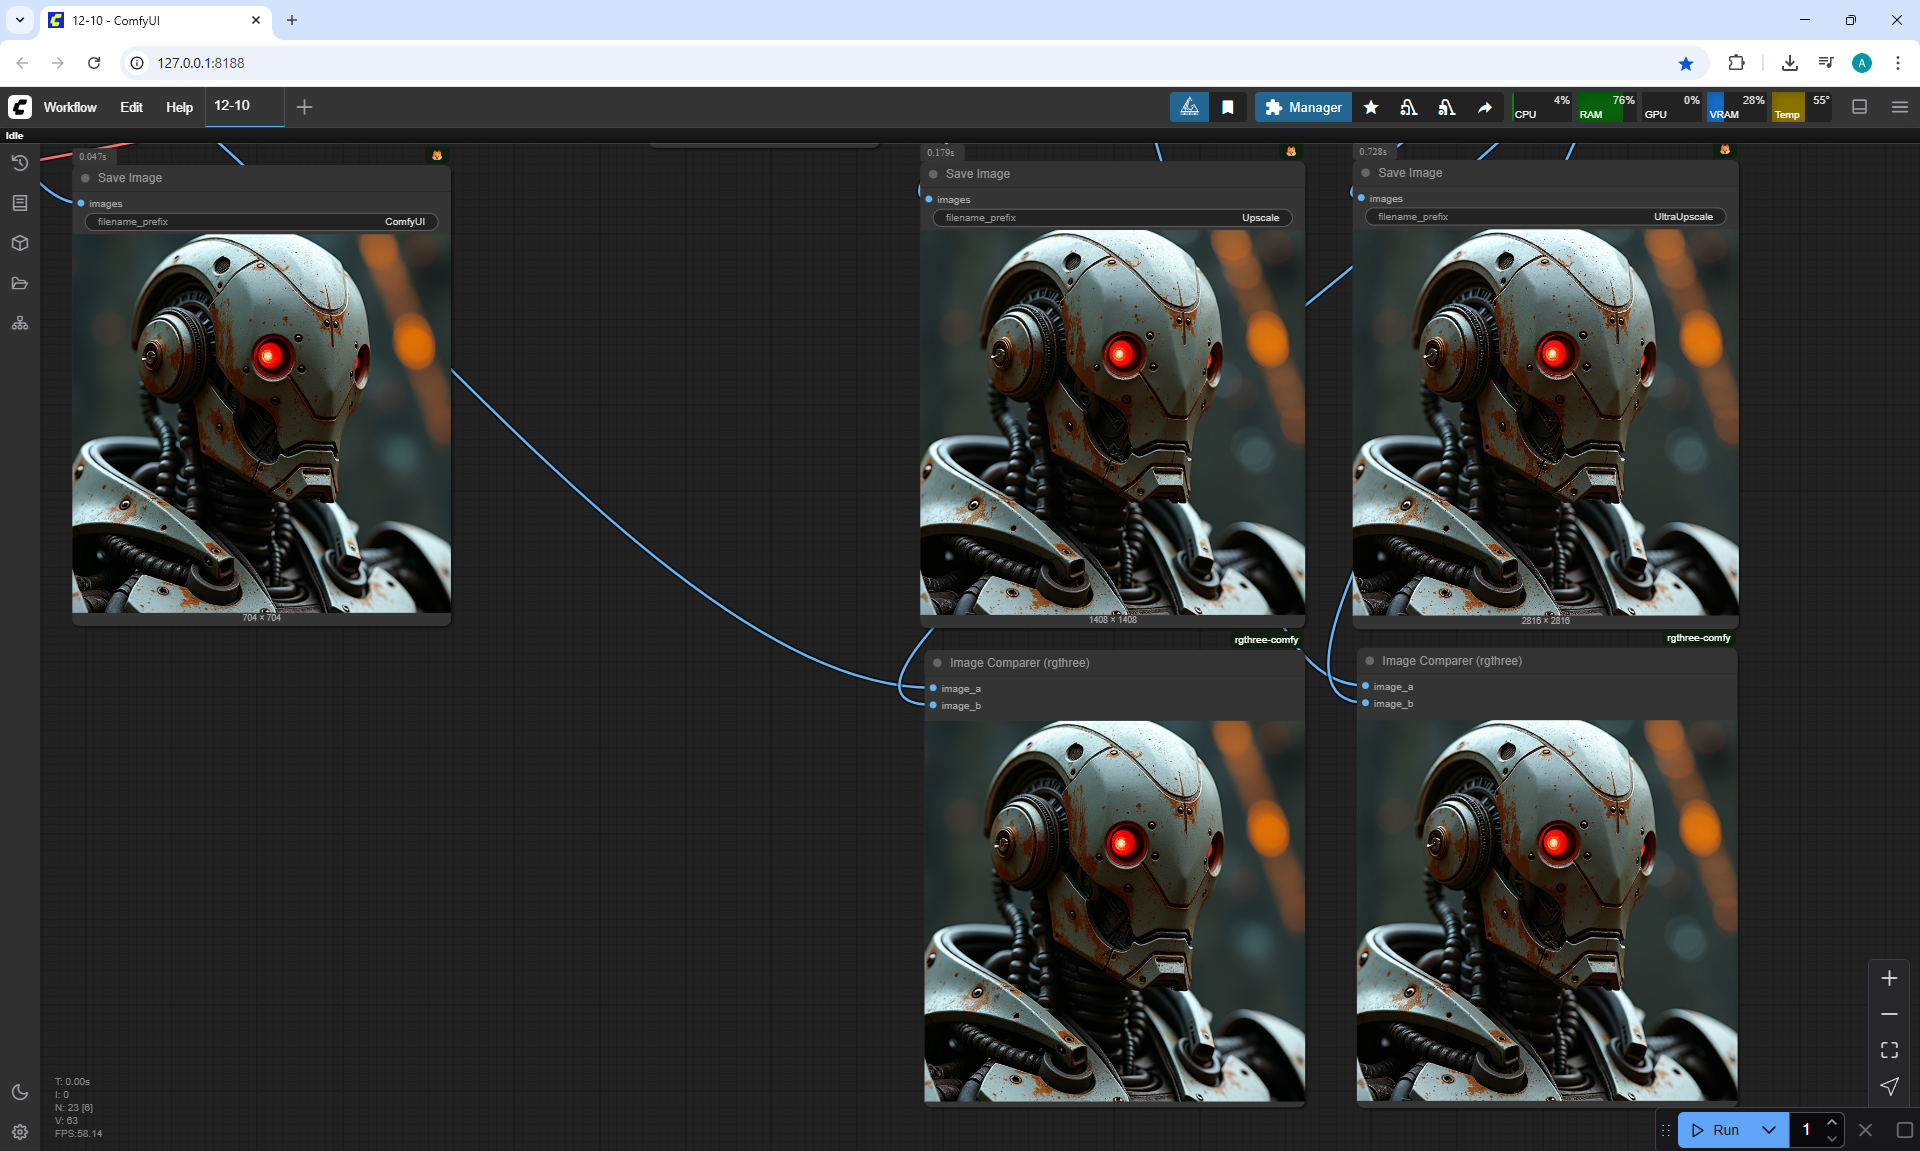The image size is (1920, 1151).
Task: Collapse the UltraUpscale Save Image node dot
Action: (1366, 173)
